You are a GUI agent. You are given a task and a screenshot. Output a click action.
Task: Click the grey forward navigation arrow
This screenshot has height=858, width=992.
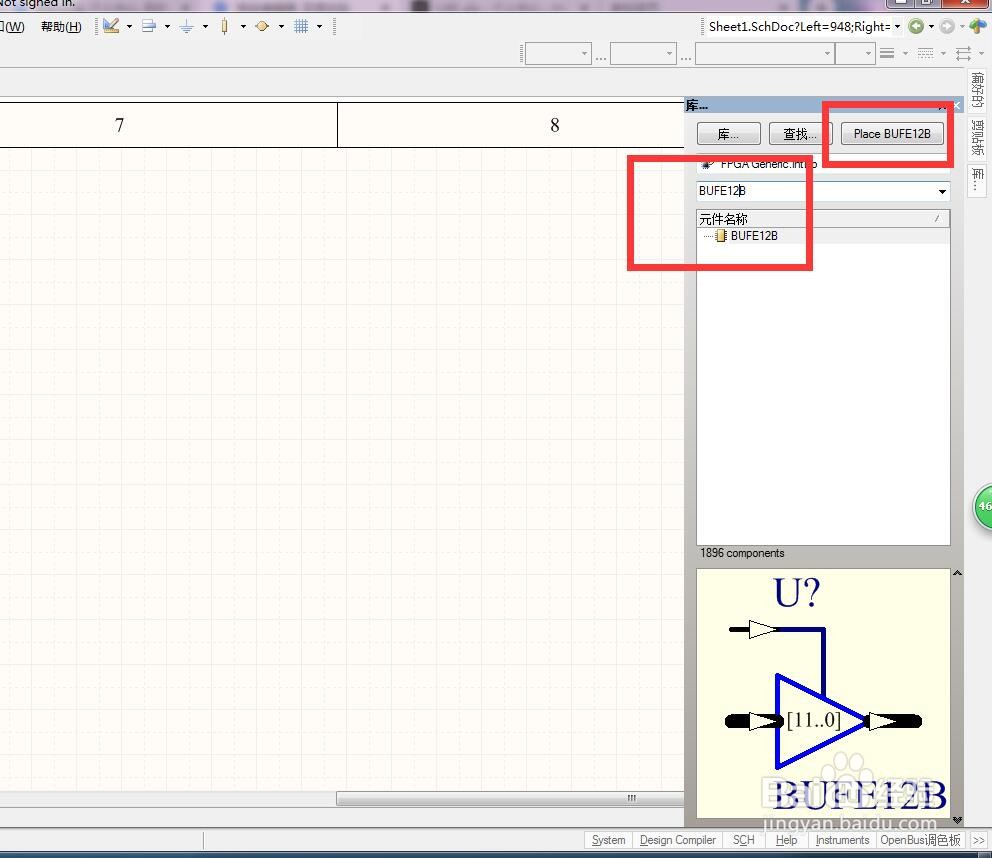pos(946,26)
